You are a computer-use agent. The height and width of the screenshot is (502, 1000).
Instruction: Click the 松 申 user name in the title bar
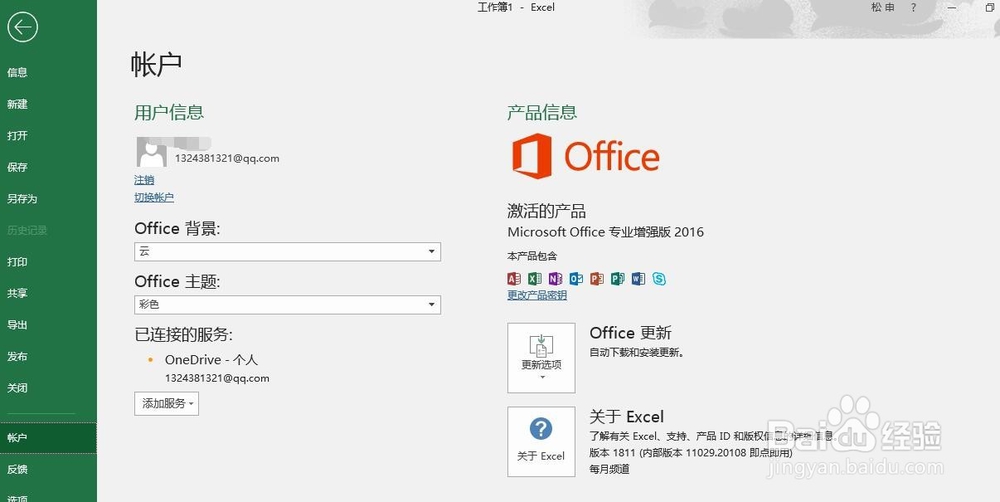[x=883, y=7]
